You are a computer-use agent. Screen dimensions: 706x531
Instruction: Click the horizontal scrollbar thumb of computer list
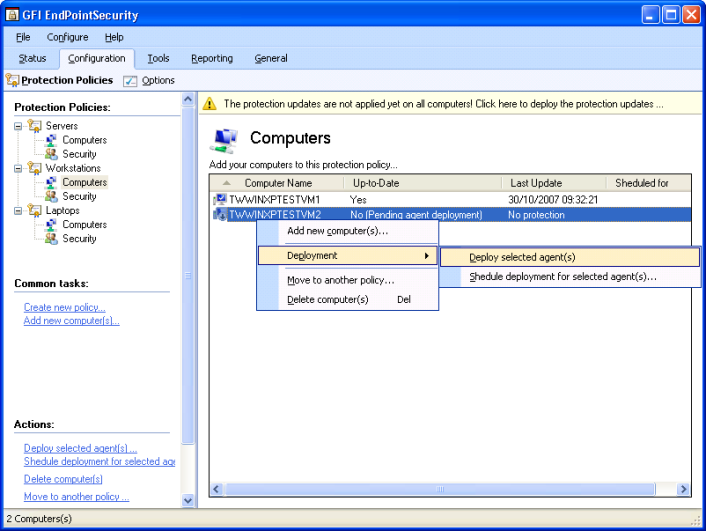pyautogui.click(x=440, y=489)
